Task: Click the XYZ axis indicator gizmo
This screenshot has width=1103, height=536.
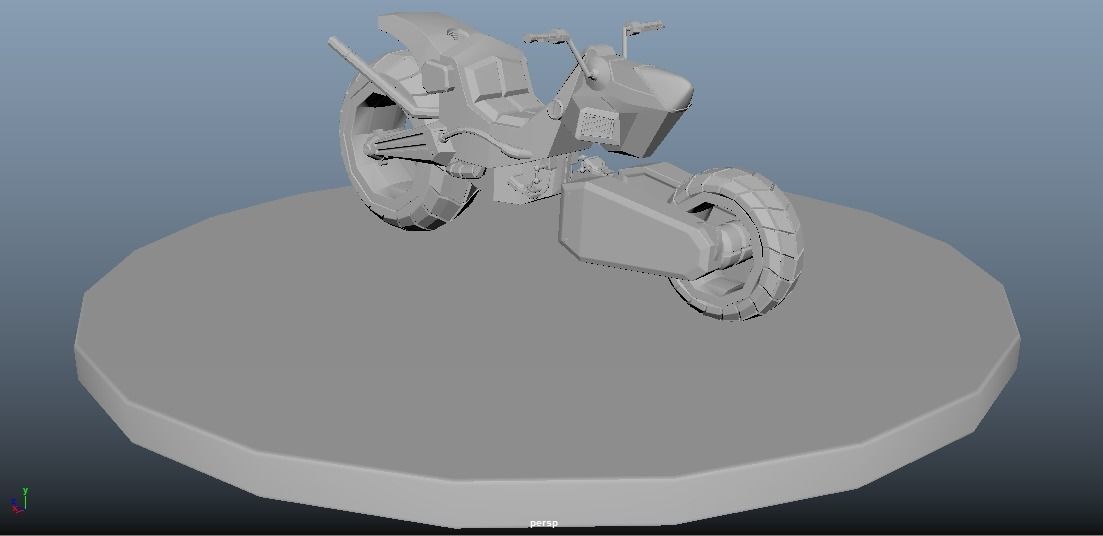Action: pos(18,500)
